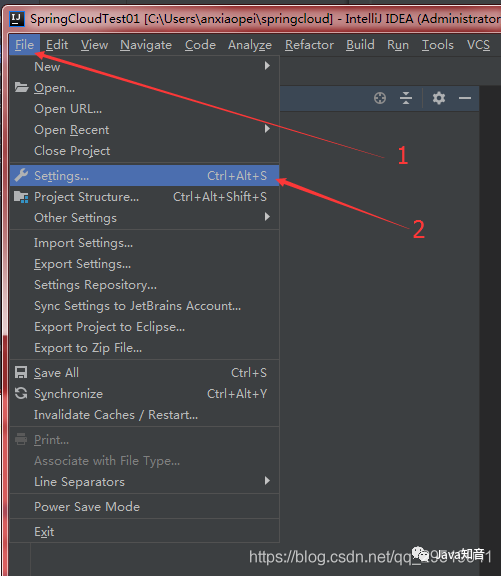Click the floppy disk Save All icon
This screenshot has width=501, height=576.
(x=21, y=372)
